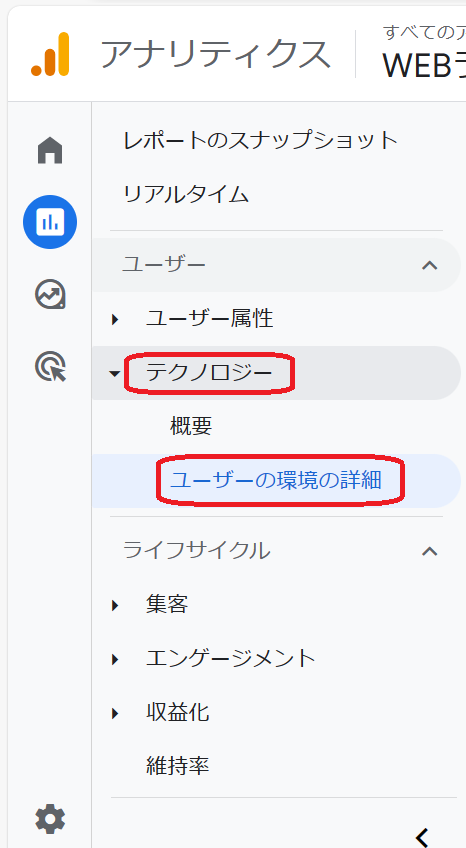This screenshot has width=466, height=848.
Task: Open the Home icon in sidebar
Action: click(x=50, y=150)
